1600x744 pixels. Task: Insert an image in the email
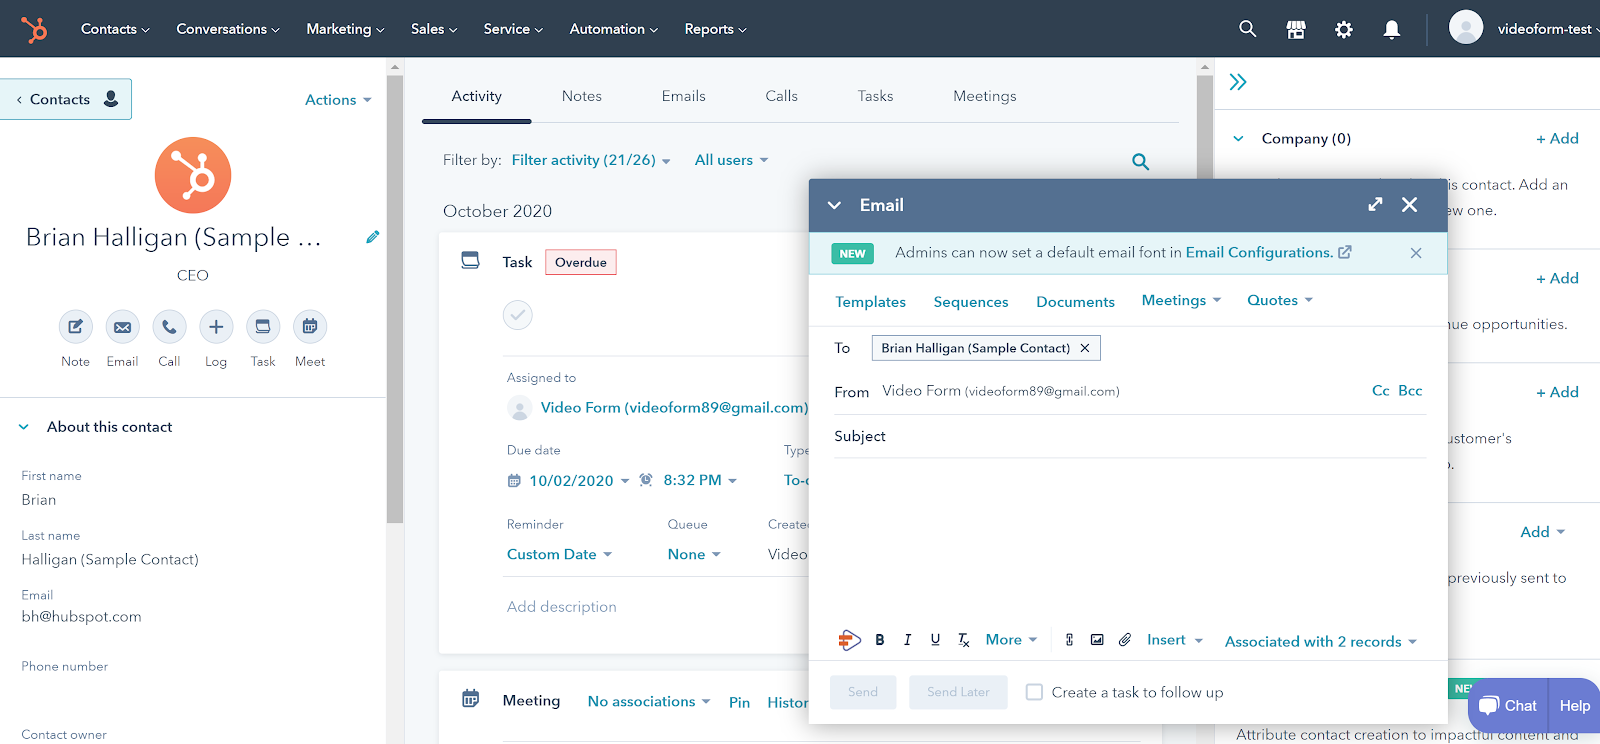point(1097,640)
